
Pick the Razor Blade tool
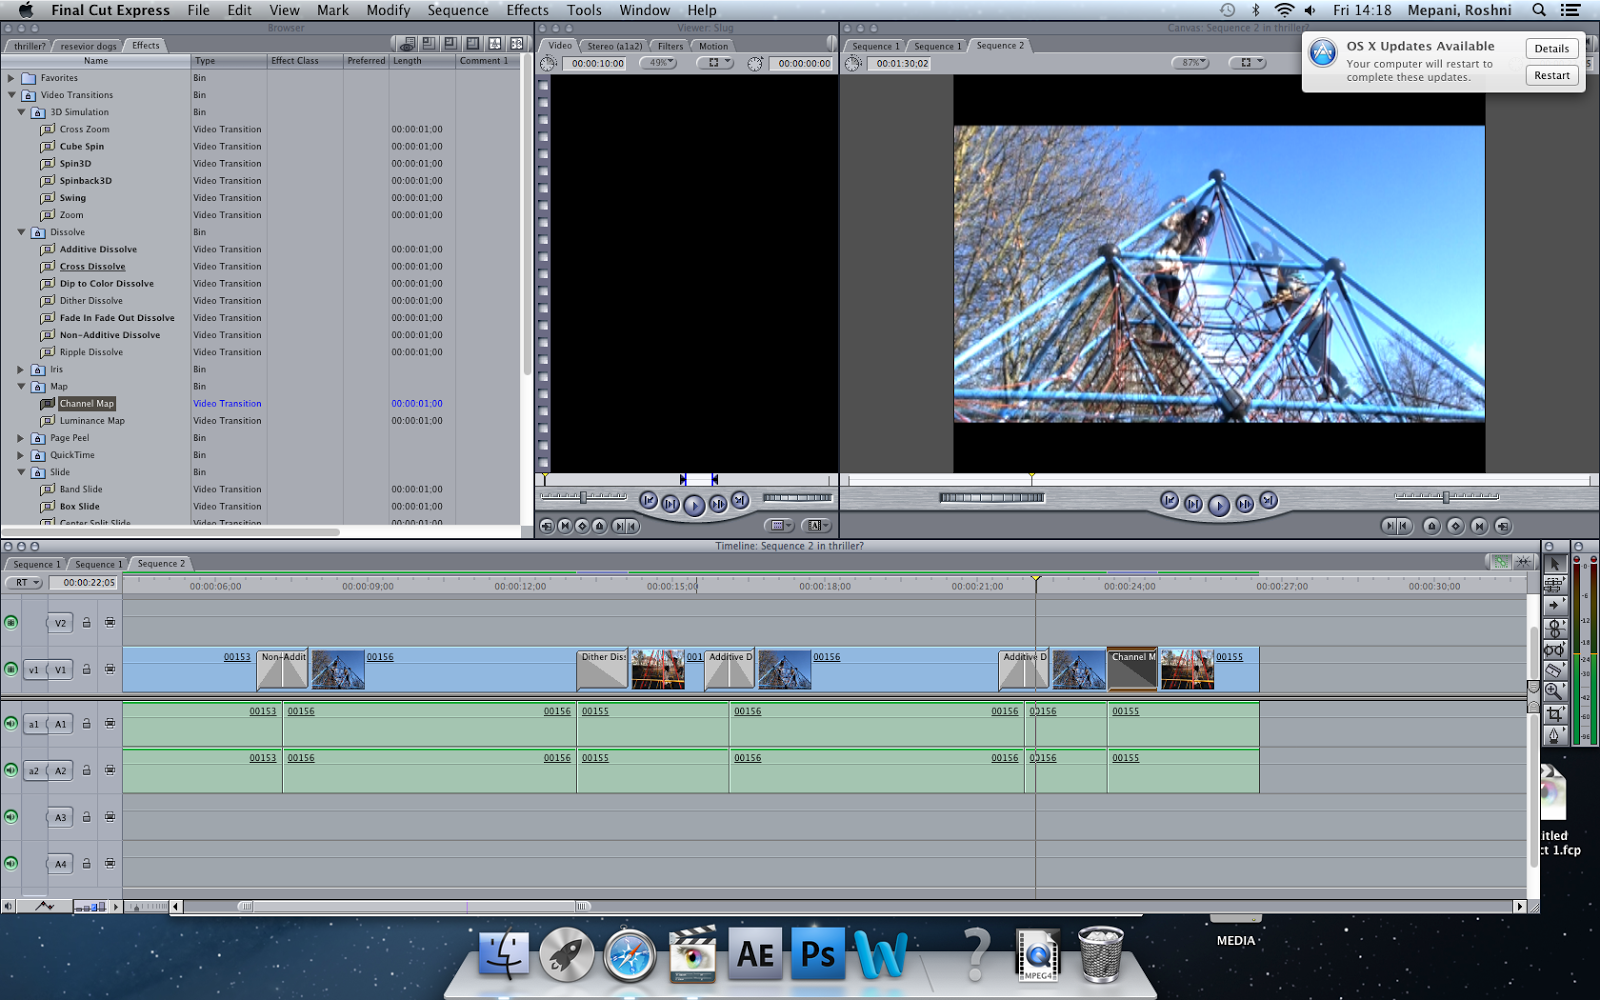pos(1554,670)
